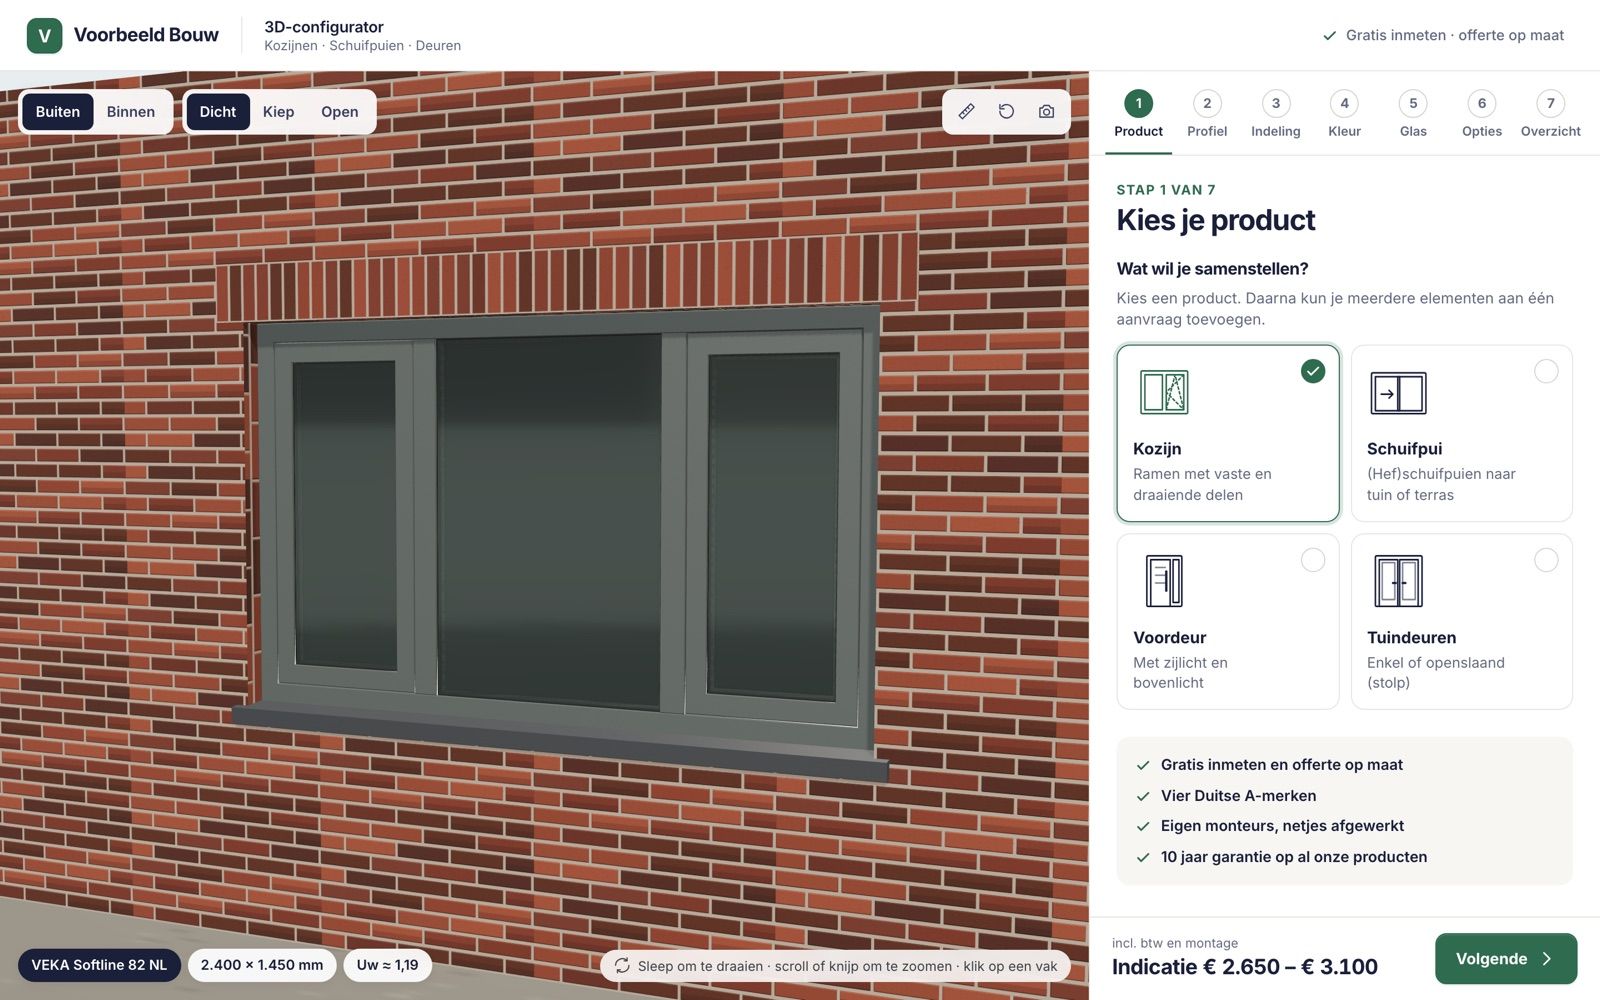Viewport: 1600px width, 1000px height.
Task: Switch view to Buiten
Action: pyautogui.click(x=58, y=112)
